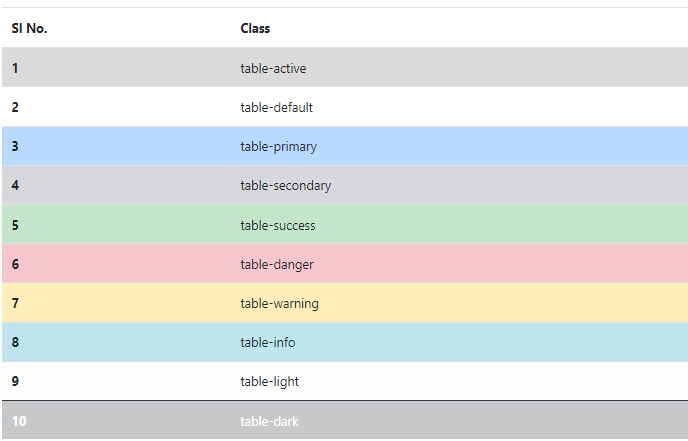Select serial number 5 in the green row
688x441 pixels.
[x=15, y=225]
